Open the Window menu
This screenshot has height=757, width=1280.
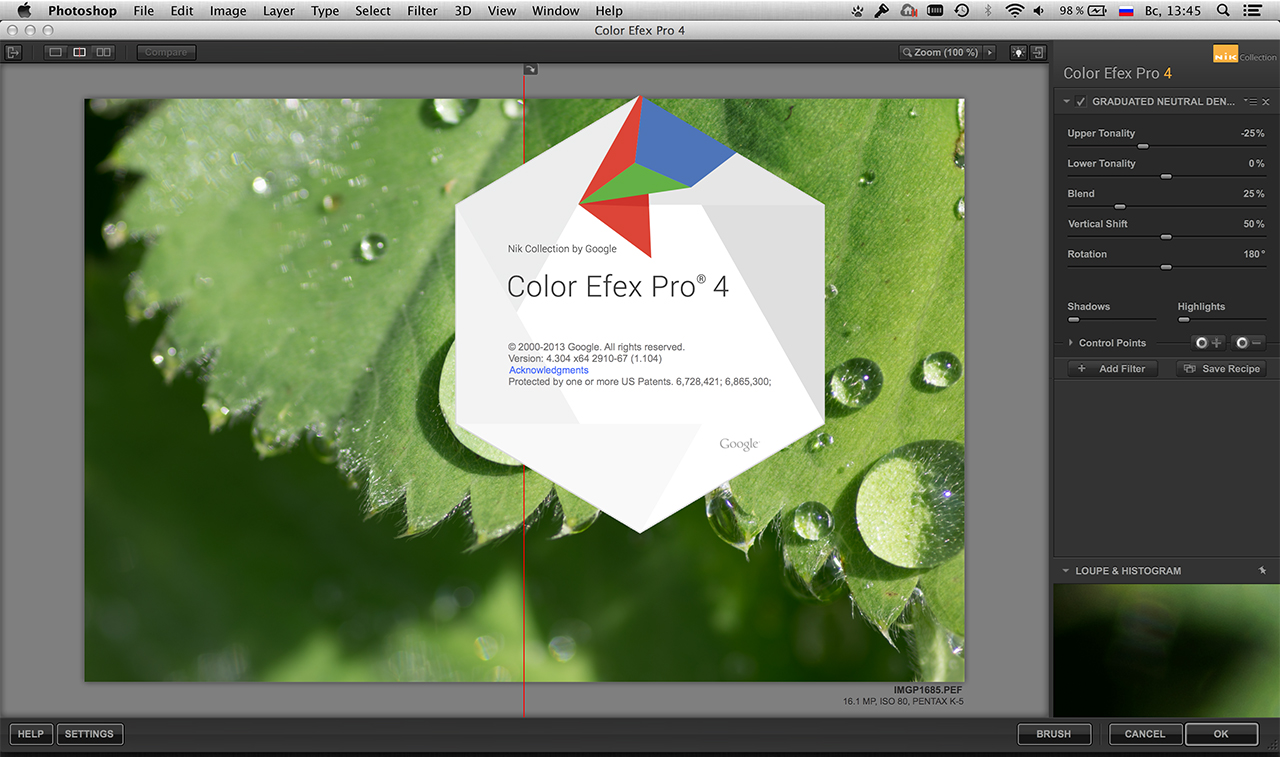556,11
